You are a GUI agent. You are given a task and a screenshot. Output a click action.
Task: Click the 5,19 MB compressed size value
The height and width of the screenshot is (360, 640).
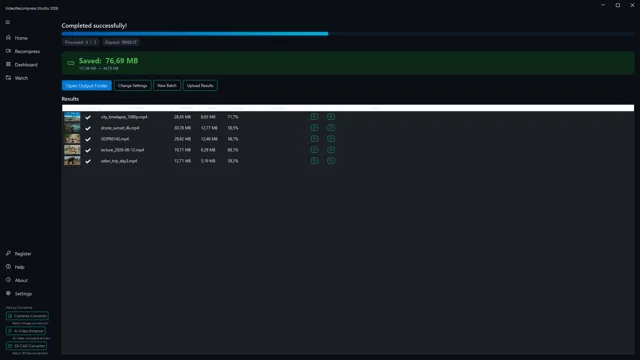pos(208,161)
